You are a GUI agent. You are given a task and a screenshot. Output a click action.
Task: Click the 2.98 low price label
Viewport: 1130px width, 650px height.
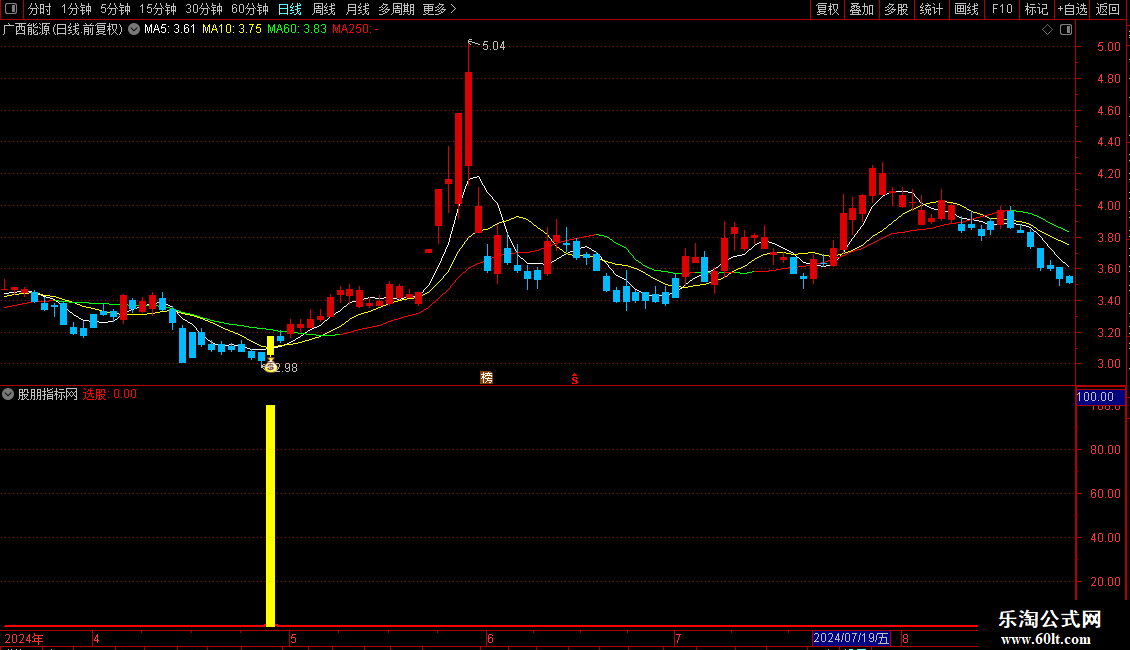click(x=286, y=368)
